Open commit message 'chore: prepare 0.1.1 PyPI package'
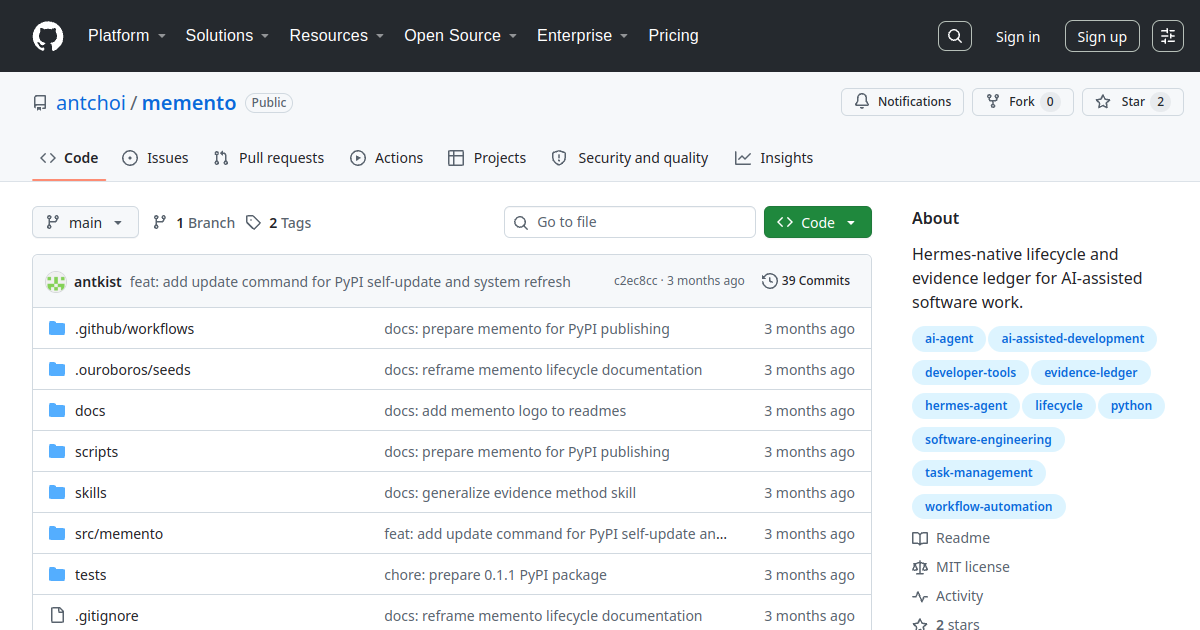 pyautogui.click(x=495, y=575)
